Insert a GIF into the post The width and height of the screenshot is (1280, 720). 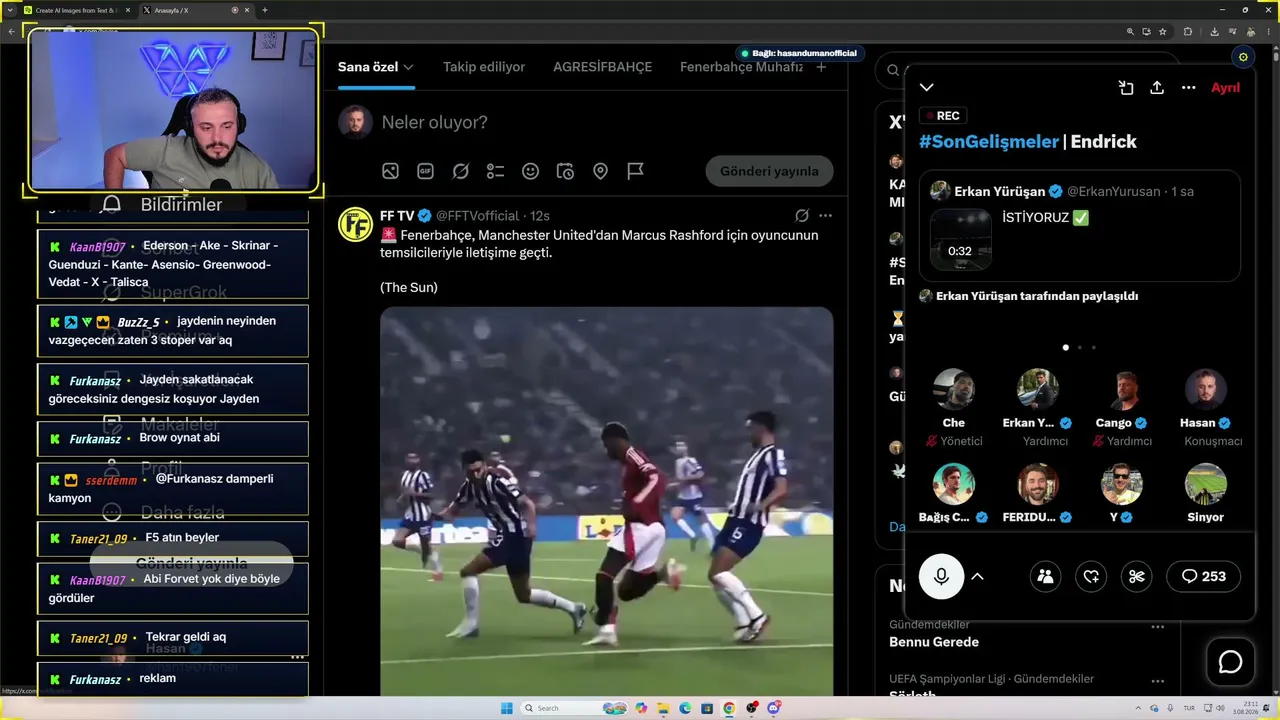[x=425, y=171]
